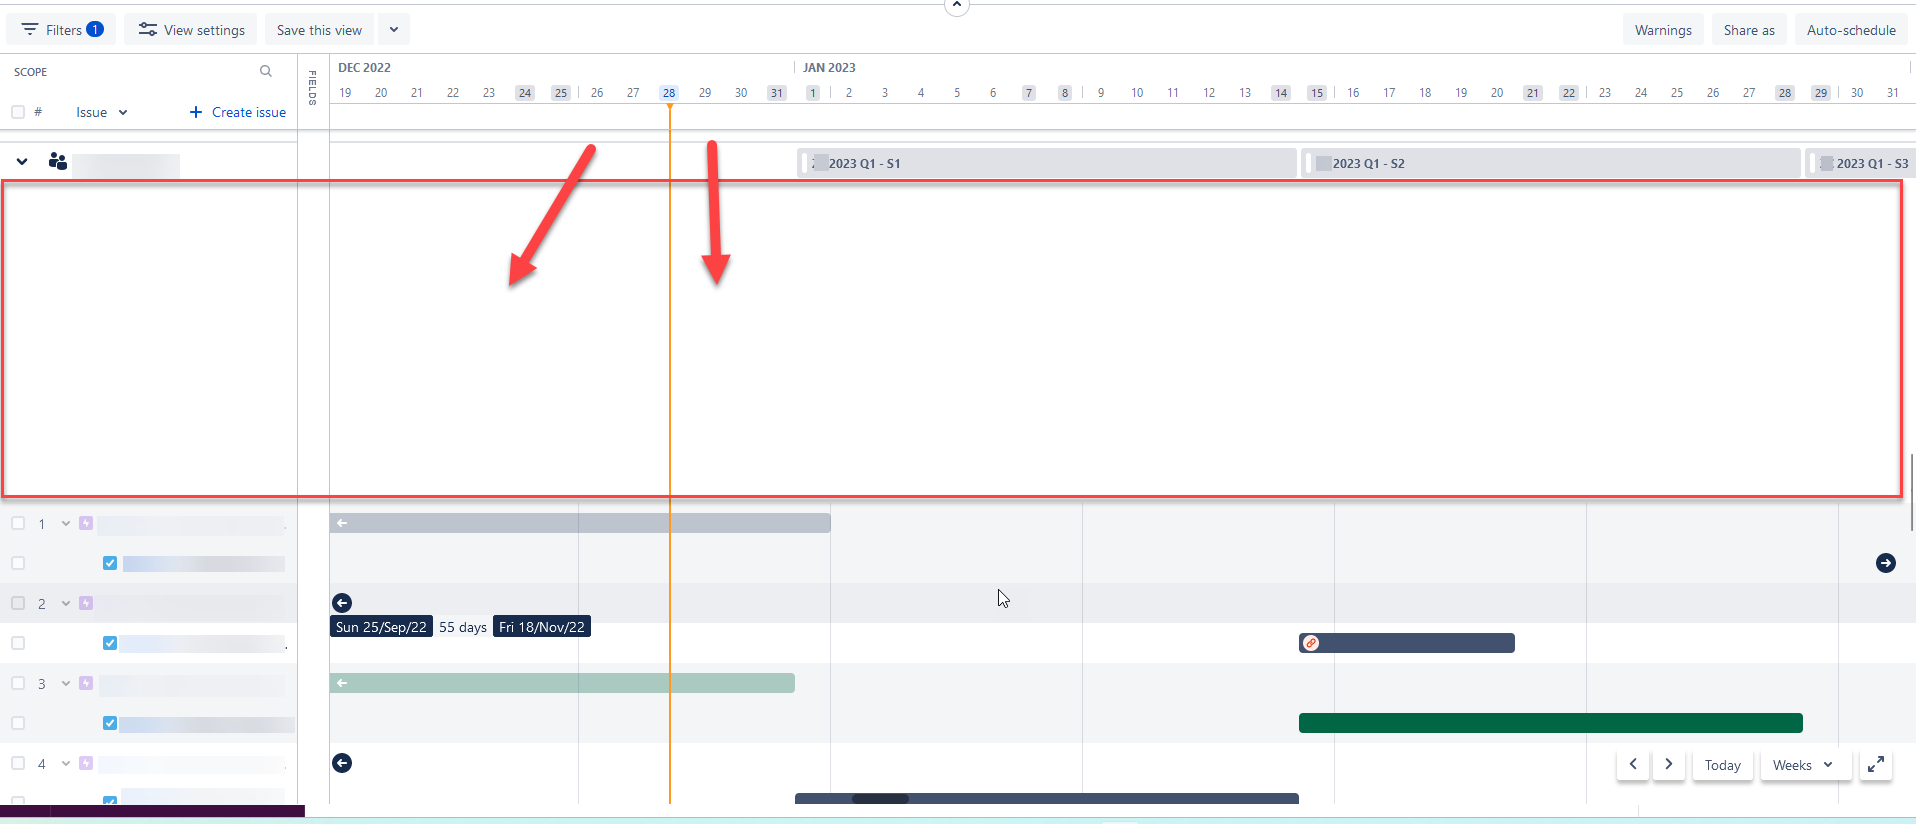The image size is (1916, 824).
Task: Click task icon under issue row 1
Action: pyautogui.click(x=110, y=563)
